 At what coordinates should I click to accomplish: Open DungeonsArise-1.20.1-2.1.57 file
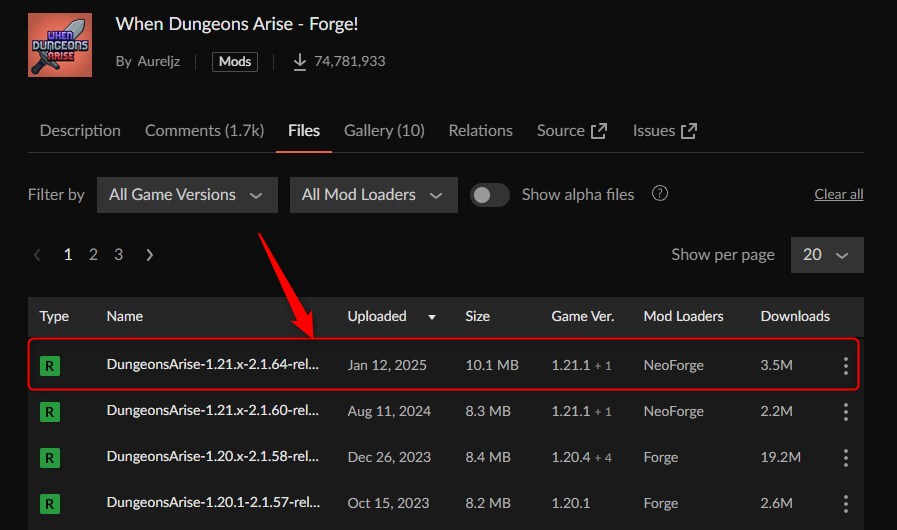[x=213, y=503]
